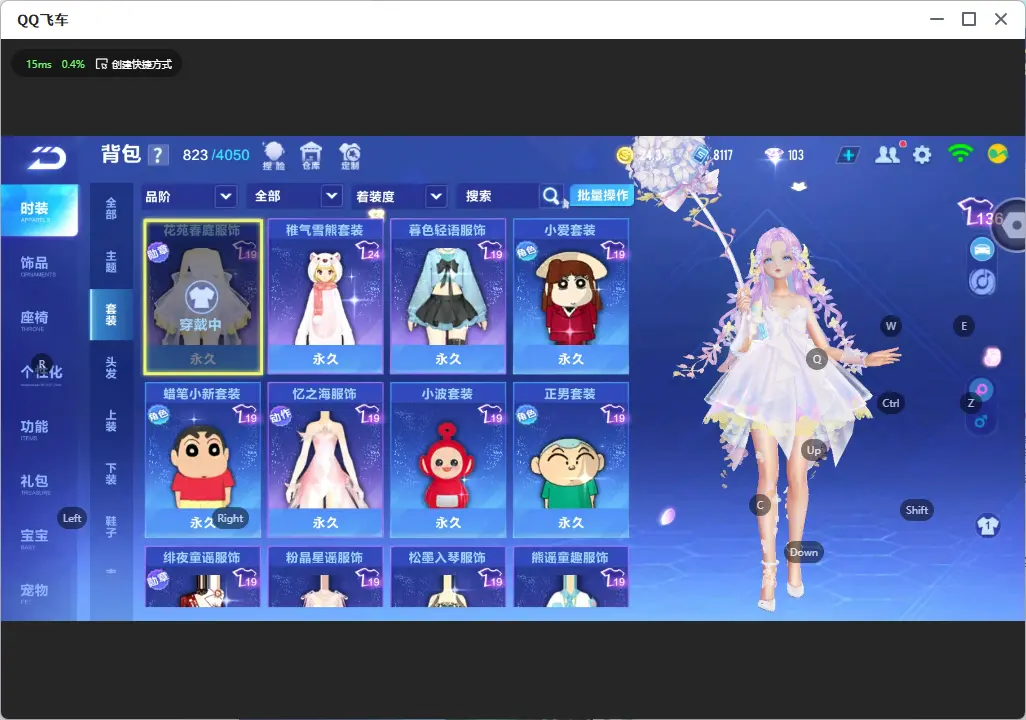Viewport: 1026px width, 720px height.
Task: Click the blue coupon icon beside 8117
Action: pyautogui.click(x=701, y=155)
